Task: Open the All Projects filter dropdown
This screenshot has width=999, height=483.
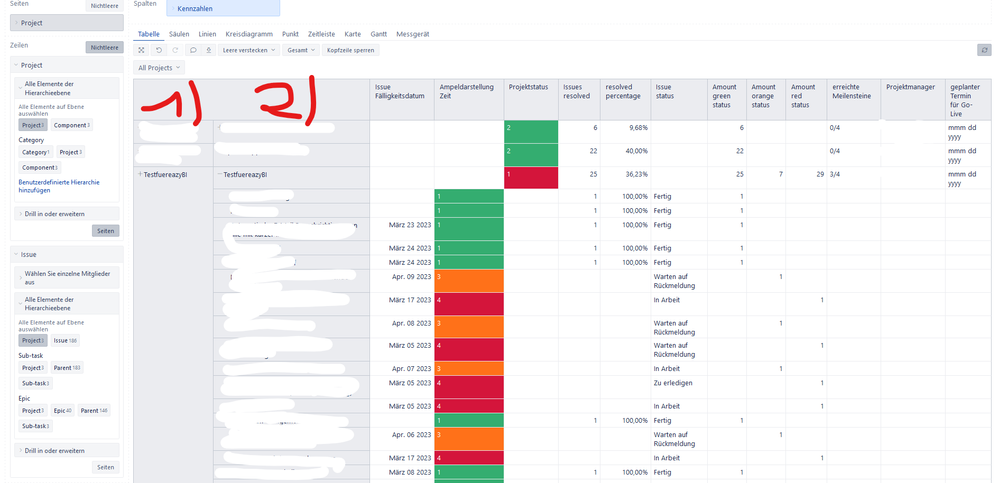Action: coord(159,68)
